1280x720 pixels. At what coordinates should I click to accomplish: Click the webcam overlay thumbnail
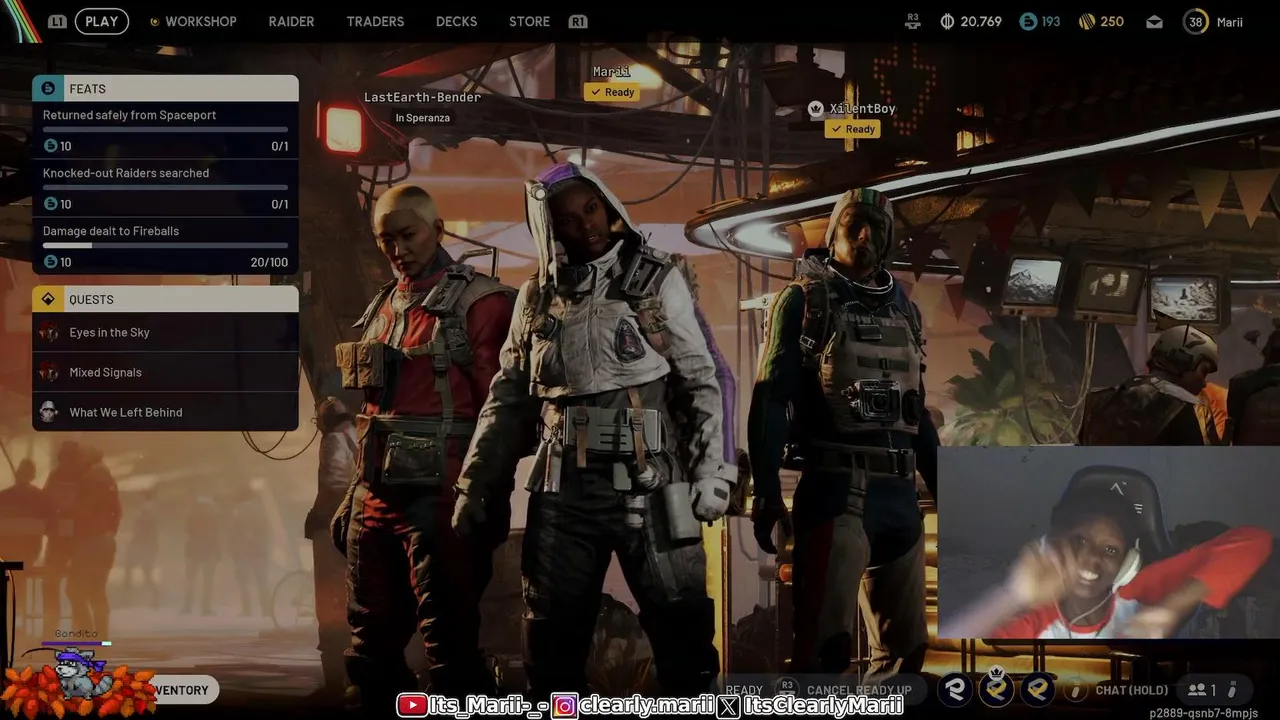pos(1108,541)
